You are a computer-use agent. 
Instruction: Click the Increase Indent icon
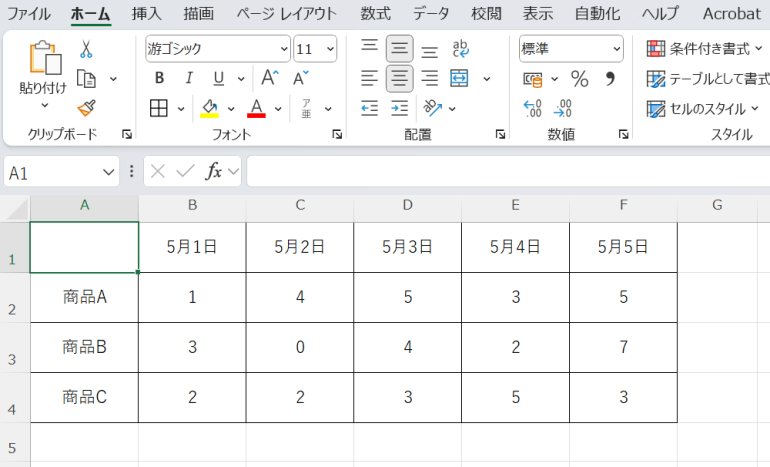point(400,108)
